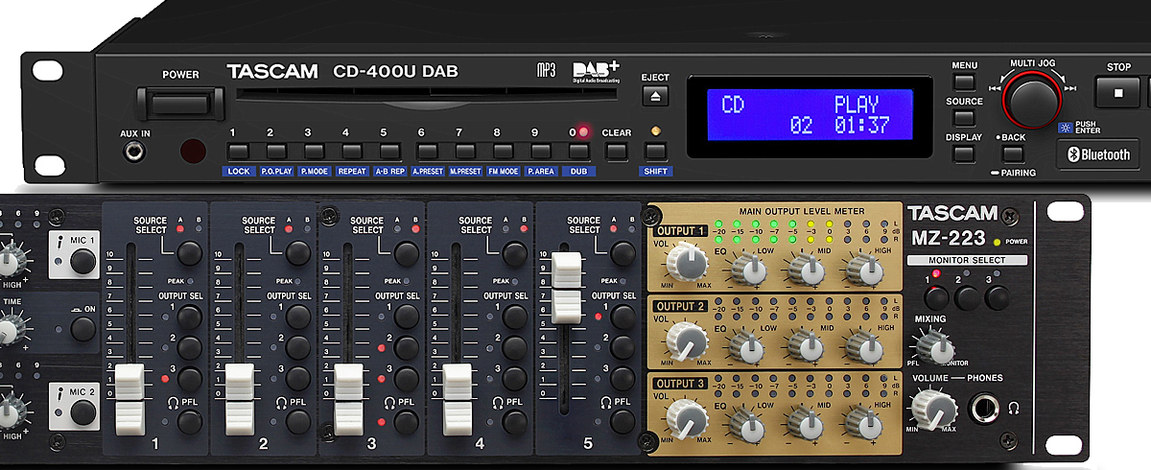This screenshot has height=470, width=1151.
Task: Click the MULTI JOG knob to enter
Action: 1034,101
